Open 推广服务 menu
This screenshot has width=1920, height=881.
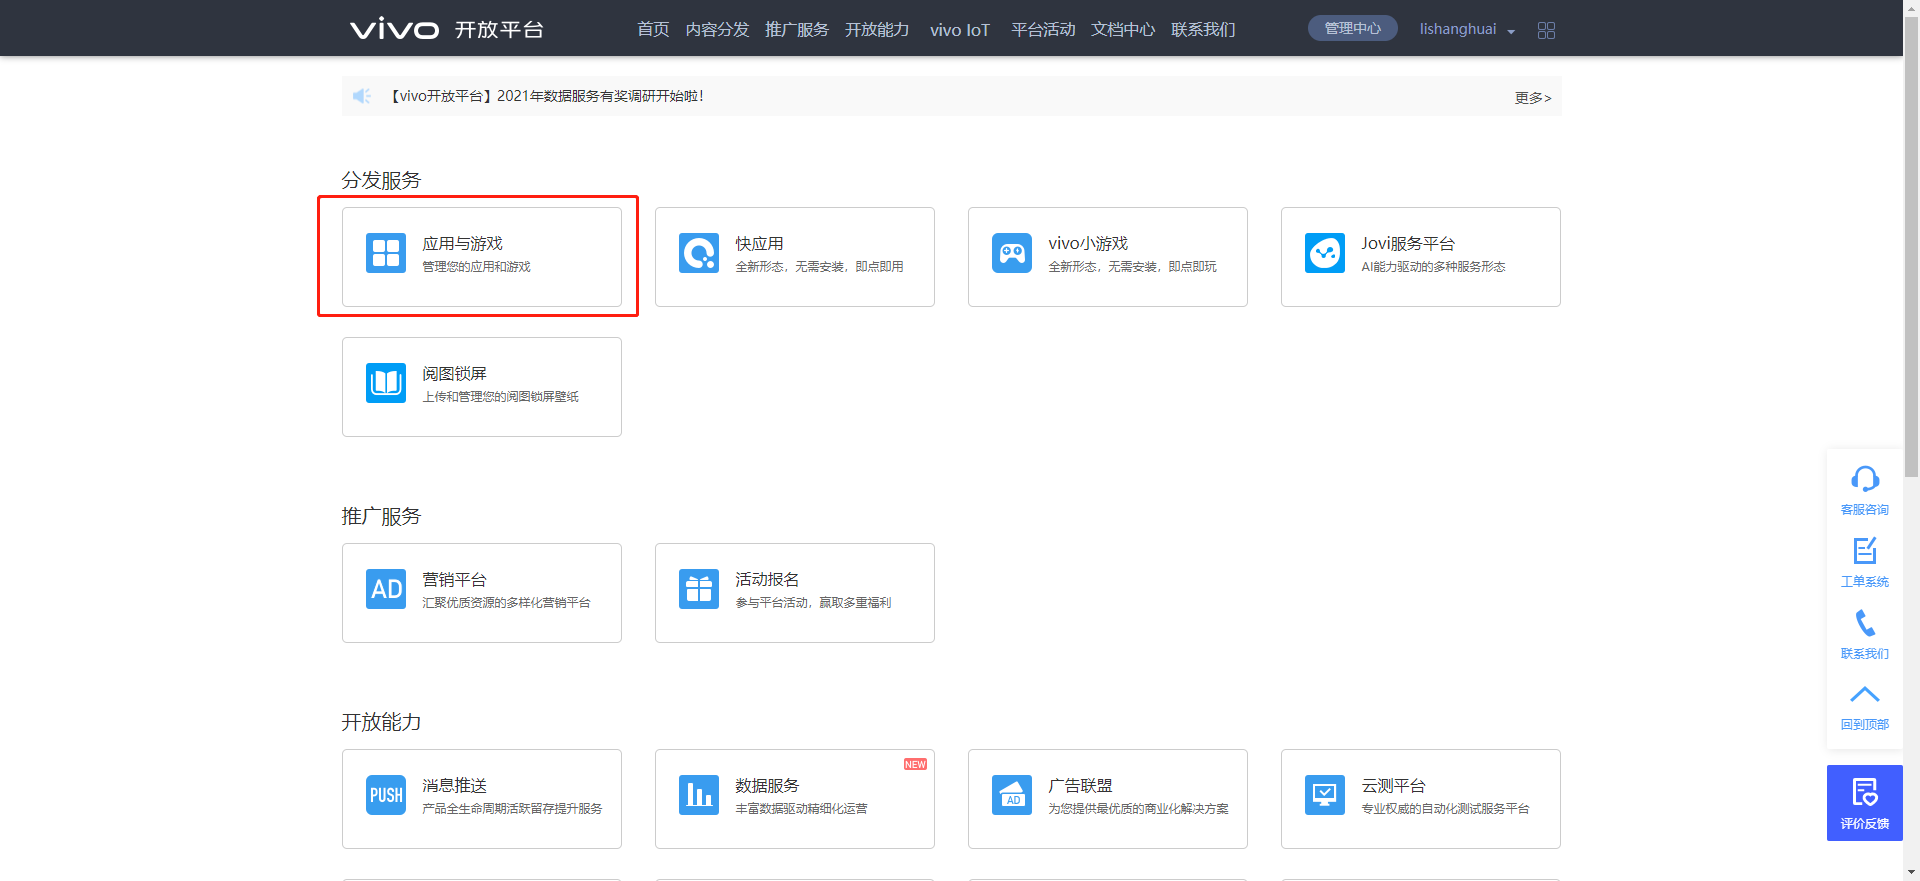click(x=797, y=29)
